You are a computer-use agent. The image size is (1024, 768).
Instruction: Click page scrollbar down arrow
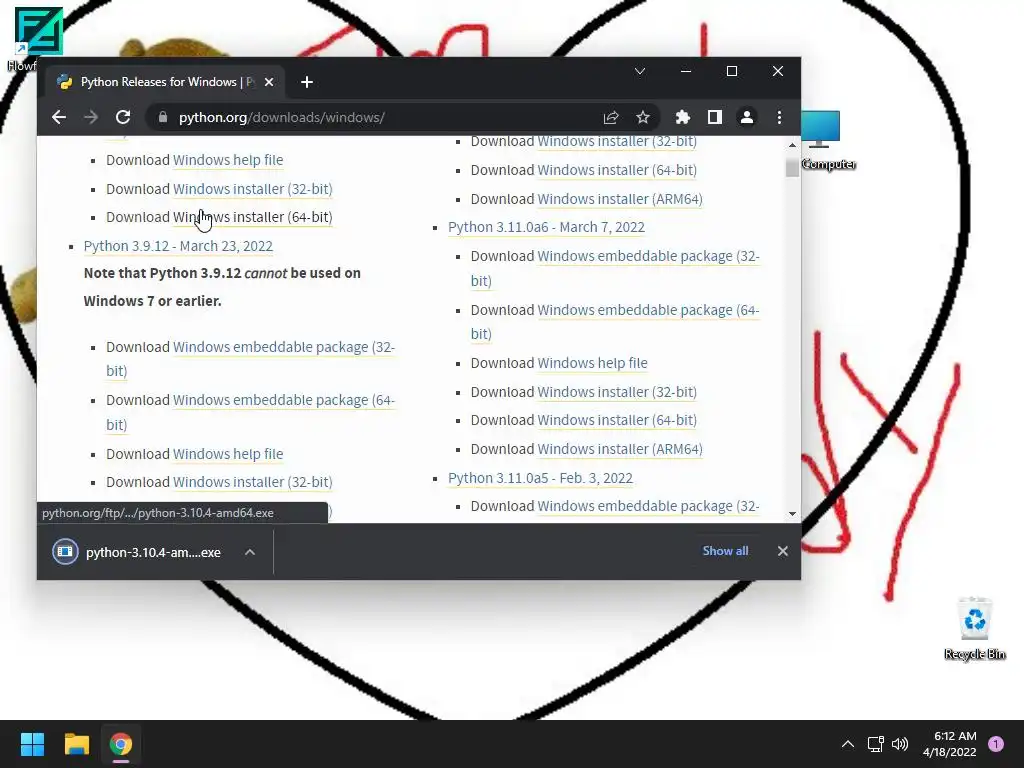[x=792, y=514]
